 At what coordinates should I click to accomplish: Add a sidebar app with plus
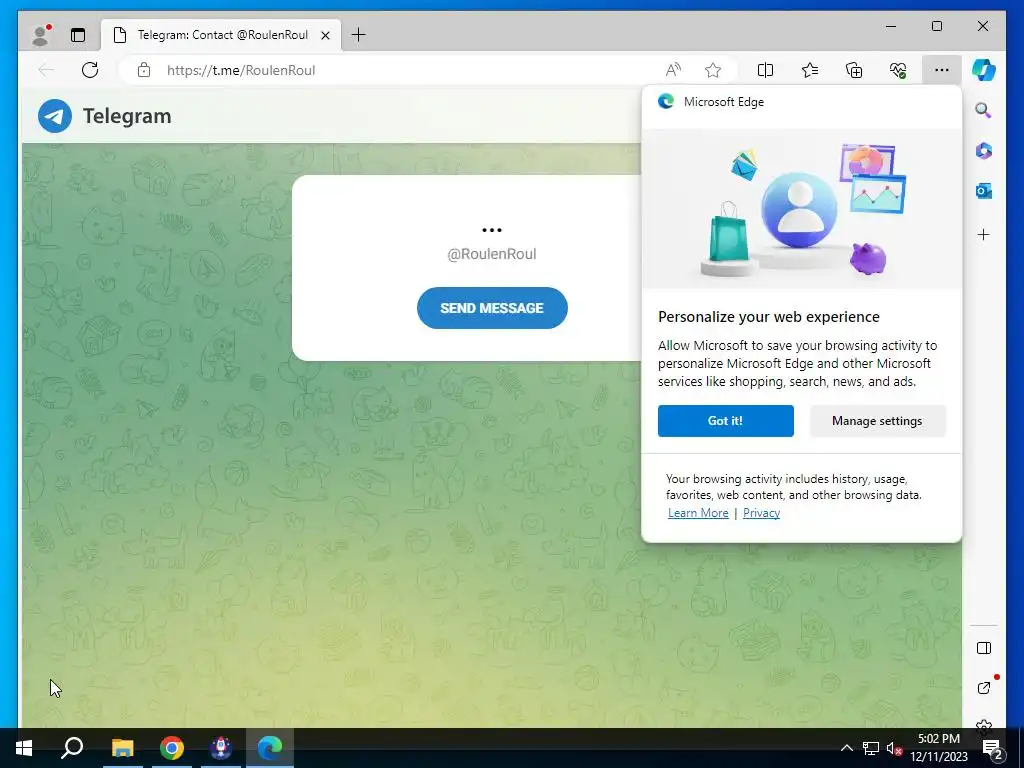coord(984,234)
